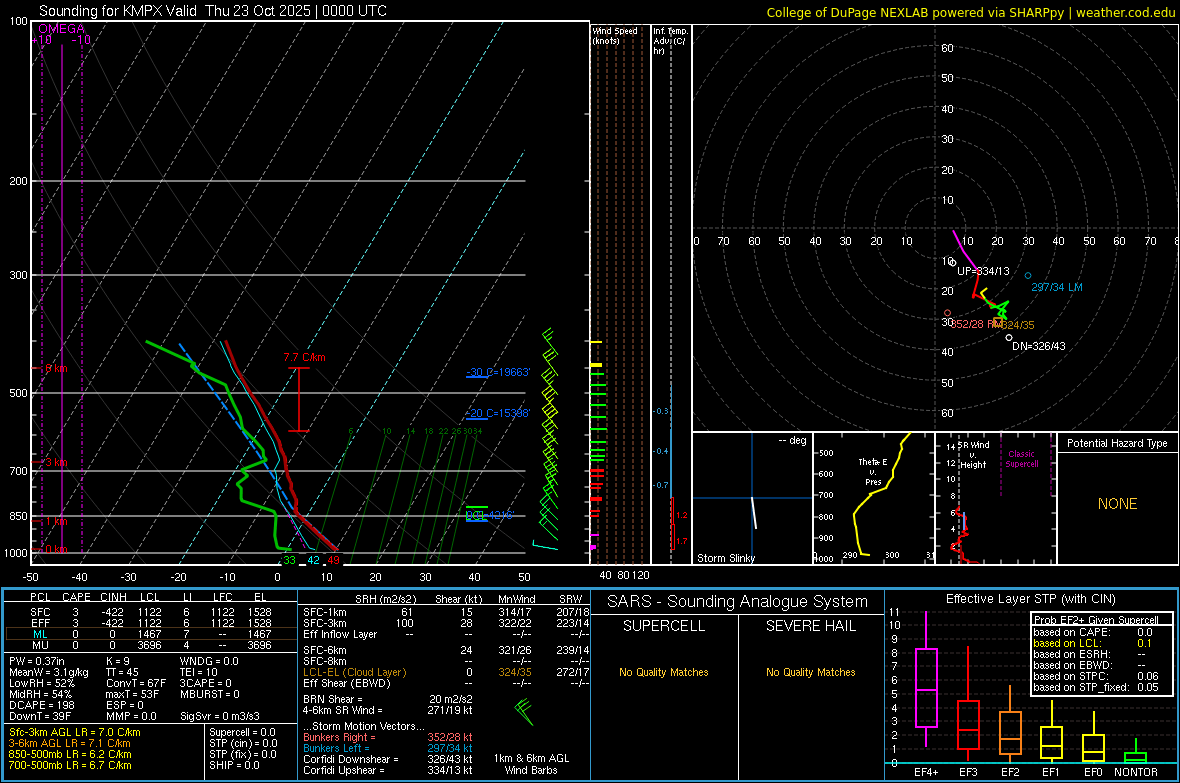
Task: Click the SHIP = 0.0 value
Action: (234, 765)
